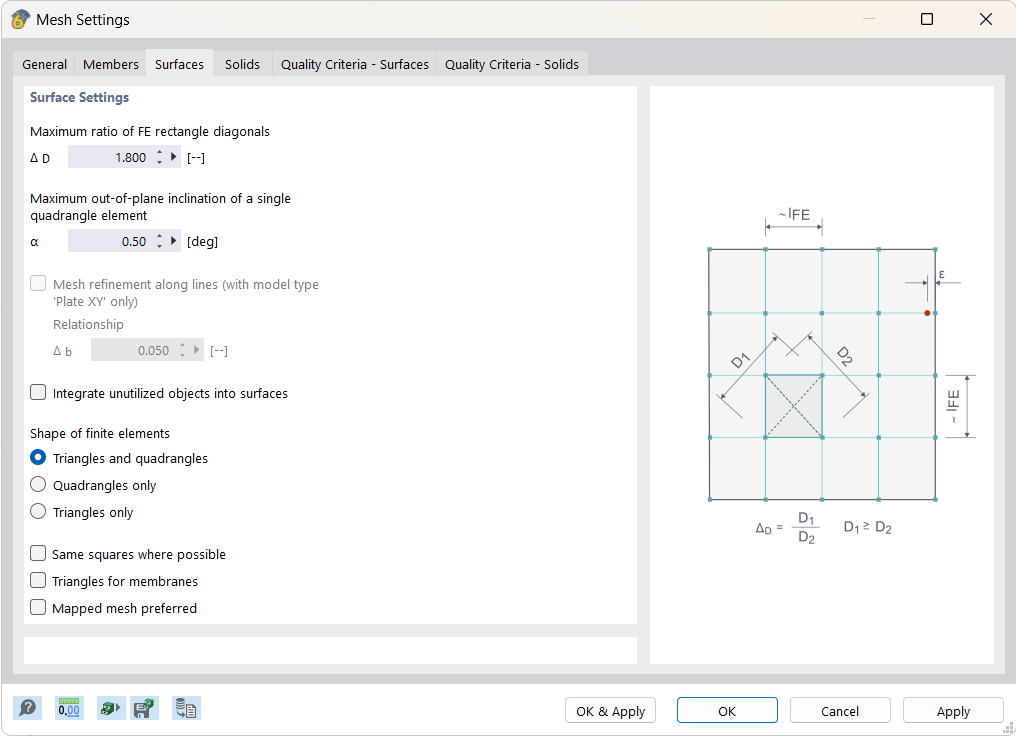
Task: Edit units and decimal places with 0.00 icon
Action: pyautogui.click(x=68, y=707)
